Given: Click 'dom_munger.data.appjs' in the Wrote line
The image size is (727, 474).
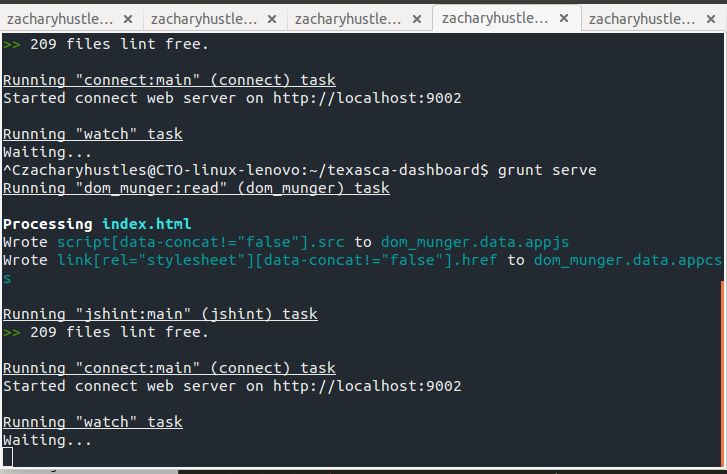Looking at the screenshot, I should pos(475,242).
